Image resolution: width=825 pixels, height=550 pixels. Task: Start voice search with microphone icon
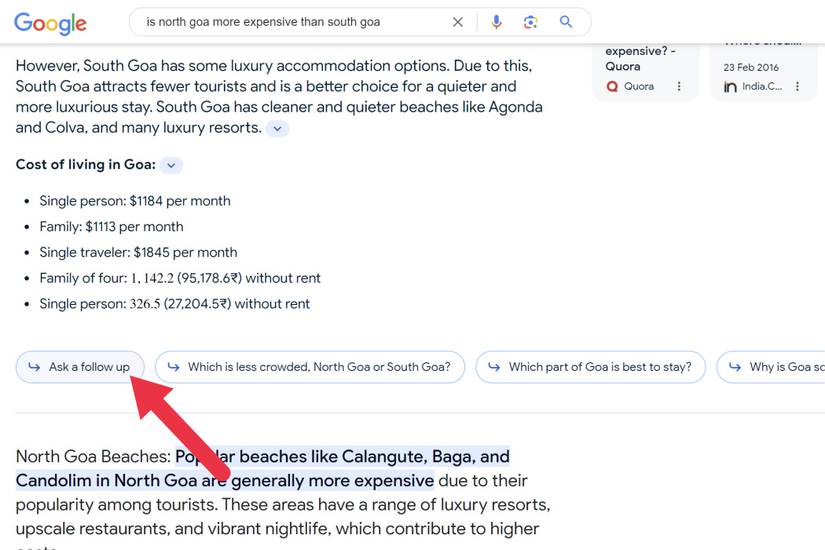click(496, 22)
